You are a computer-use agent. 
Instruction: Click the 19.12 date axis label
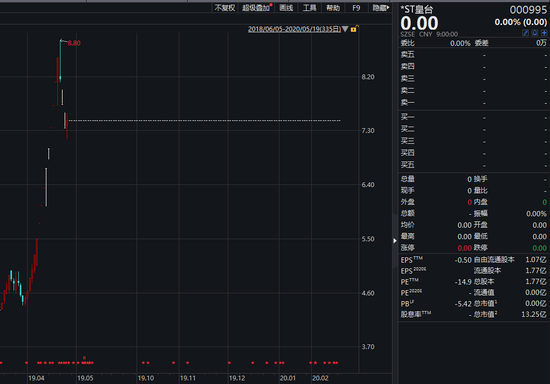(237, 378)
